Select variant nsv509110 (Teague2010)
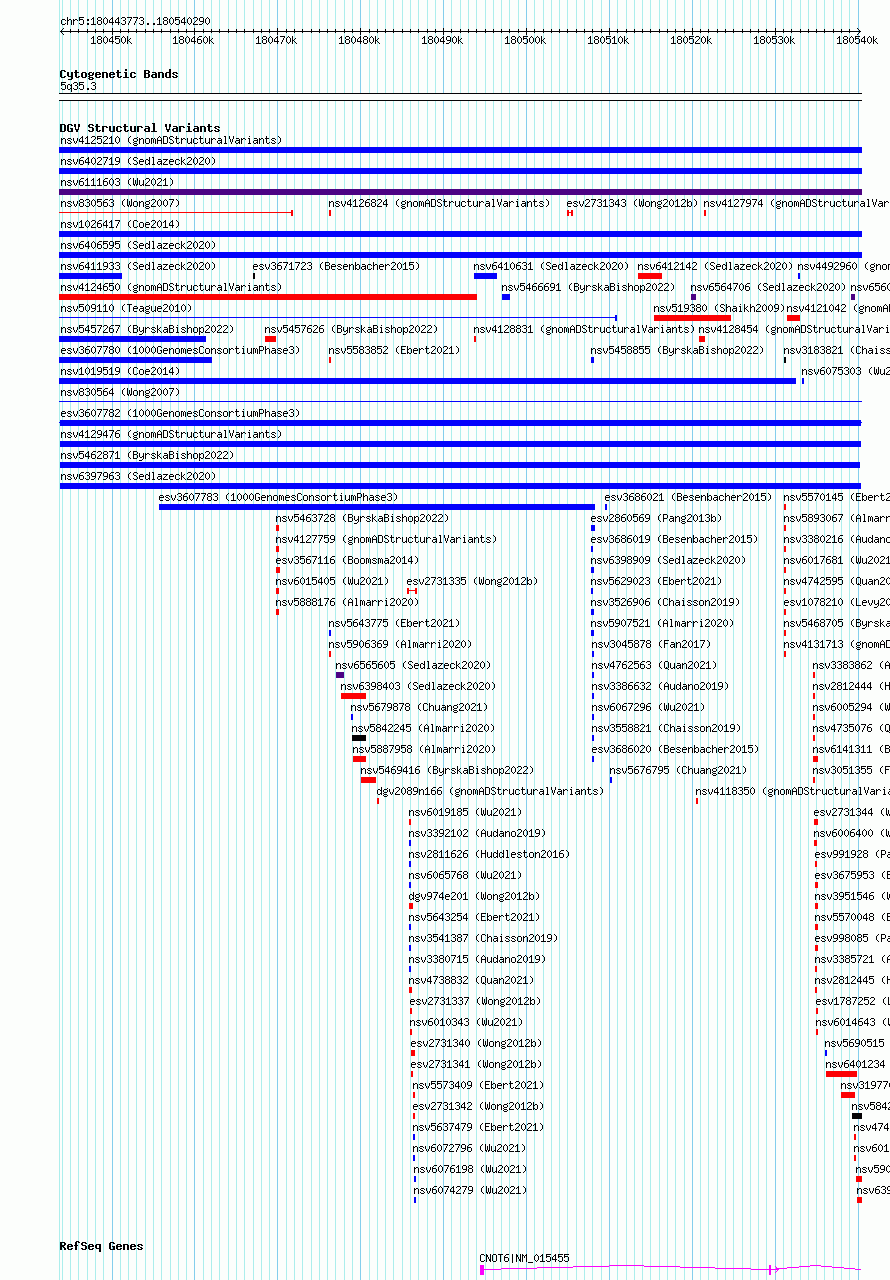 click(126, 308)
